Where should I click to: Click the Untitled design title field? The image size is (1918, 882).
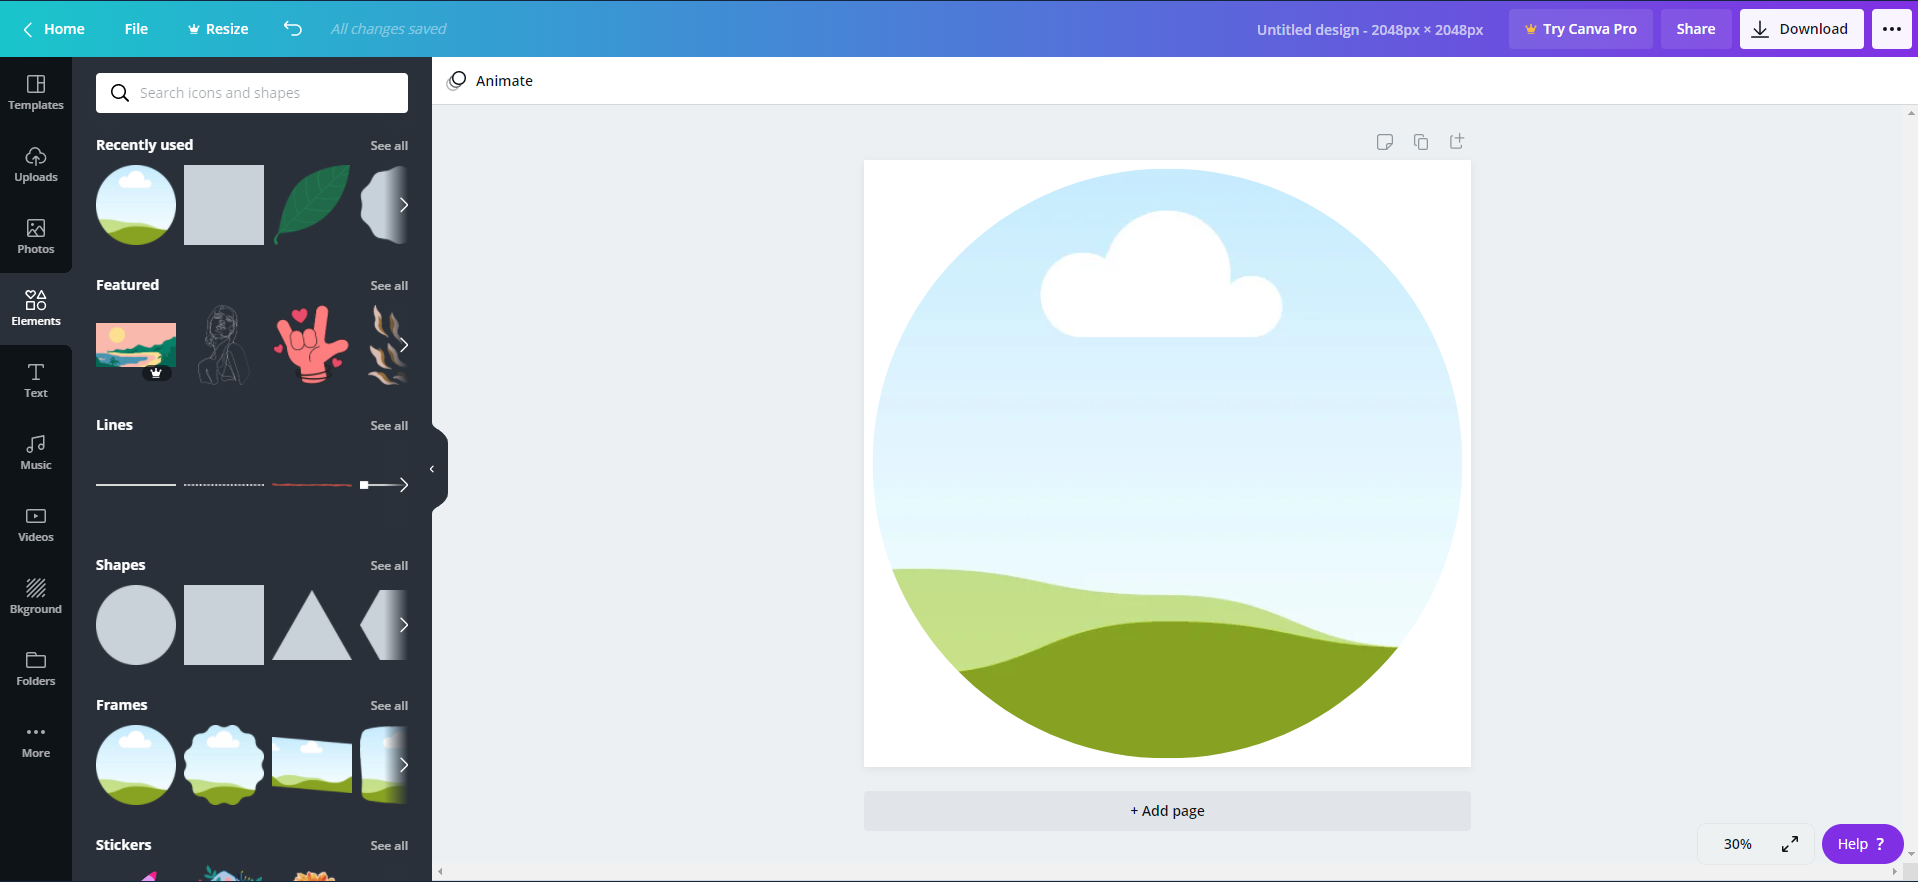tap(1369, 30)
